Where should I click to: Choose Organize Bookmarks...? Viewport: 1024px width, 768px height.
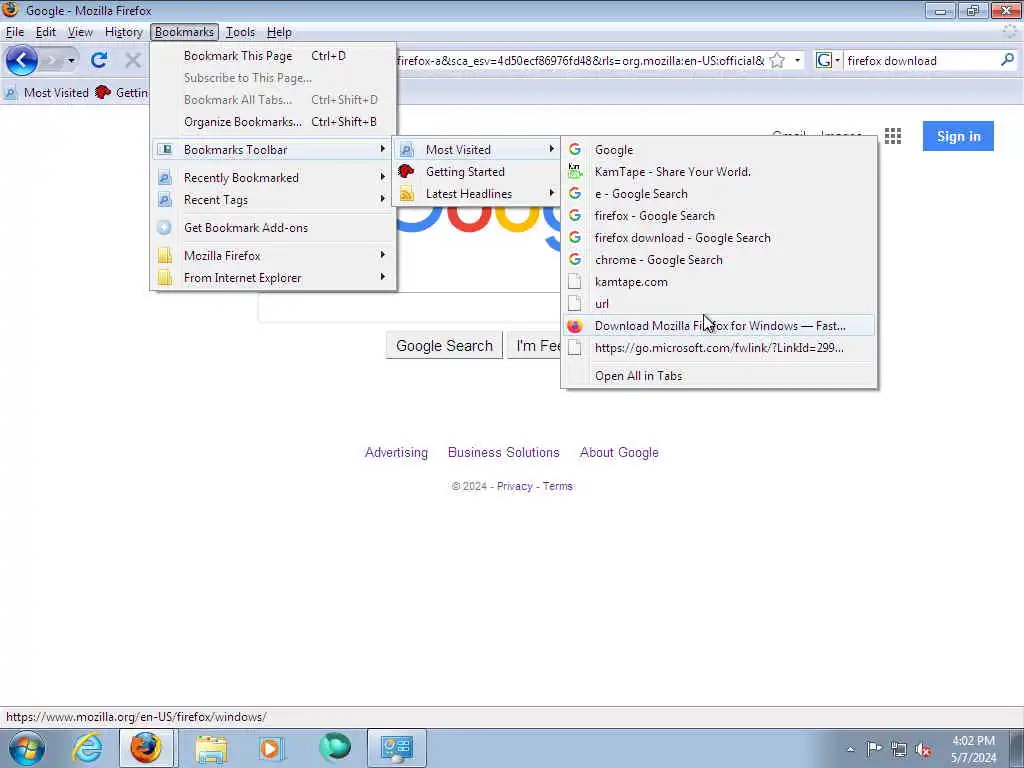[x=273, y=122]
